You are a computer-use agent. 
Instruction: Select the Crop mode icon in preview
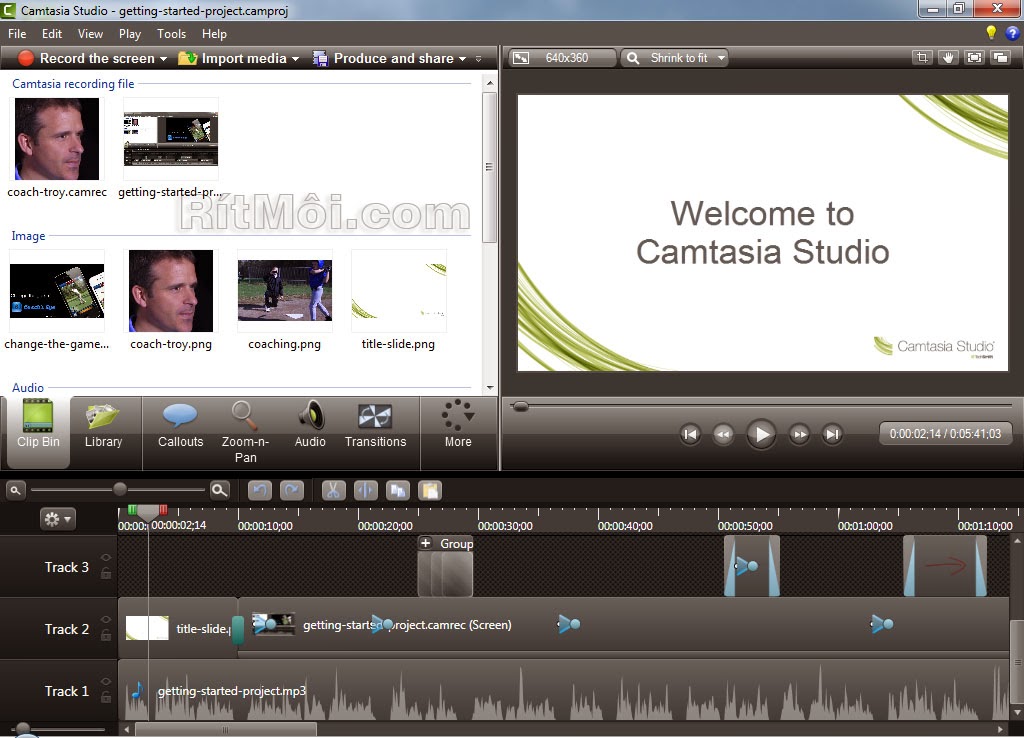pos(922,57)
